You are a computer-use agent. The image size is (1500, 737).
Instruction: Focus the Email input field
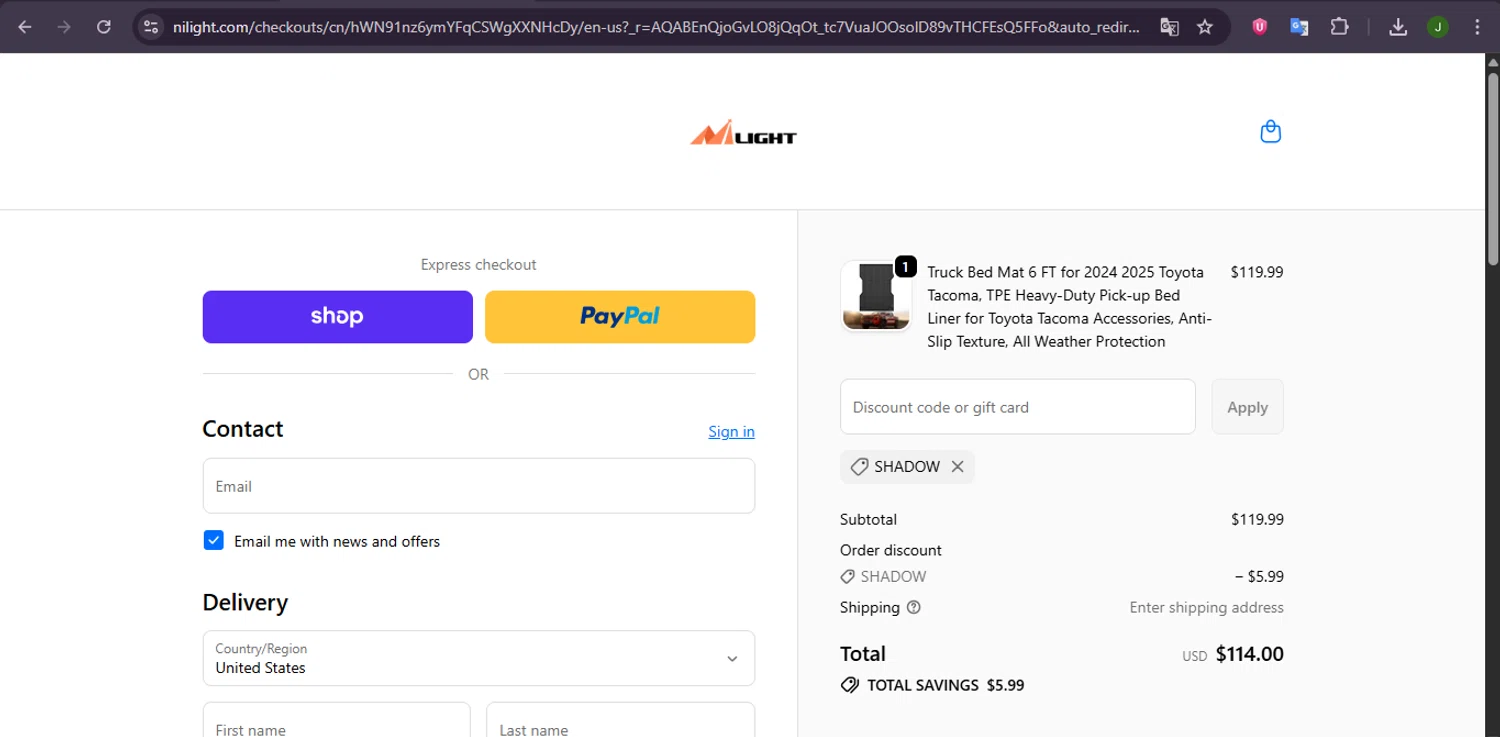tap(479, 486)
